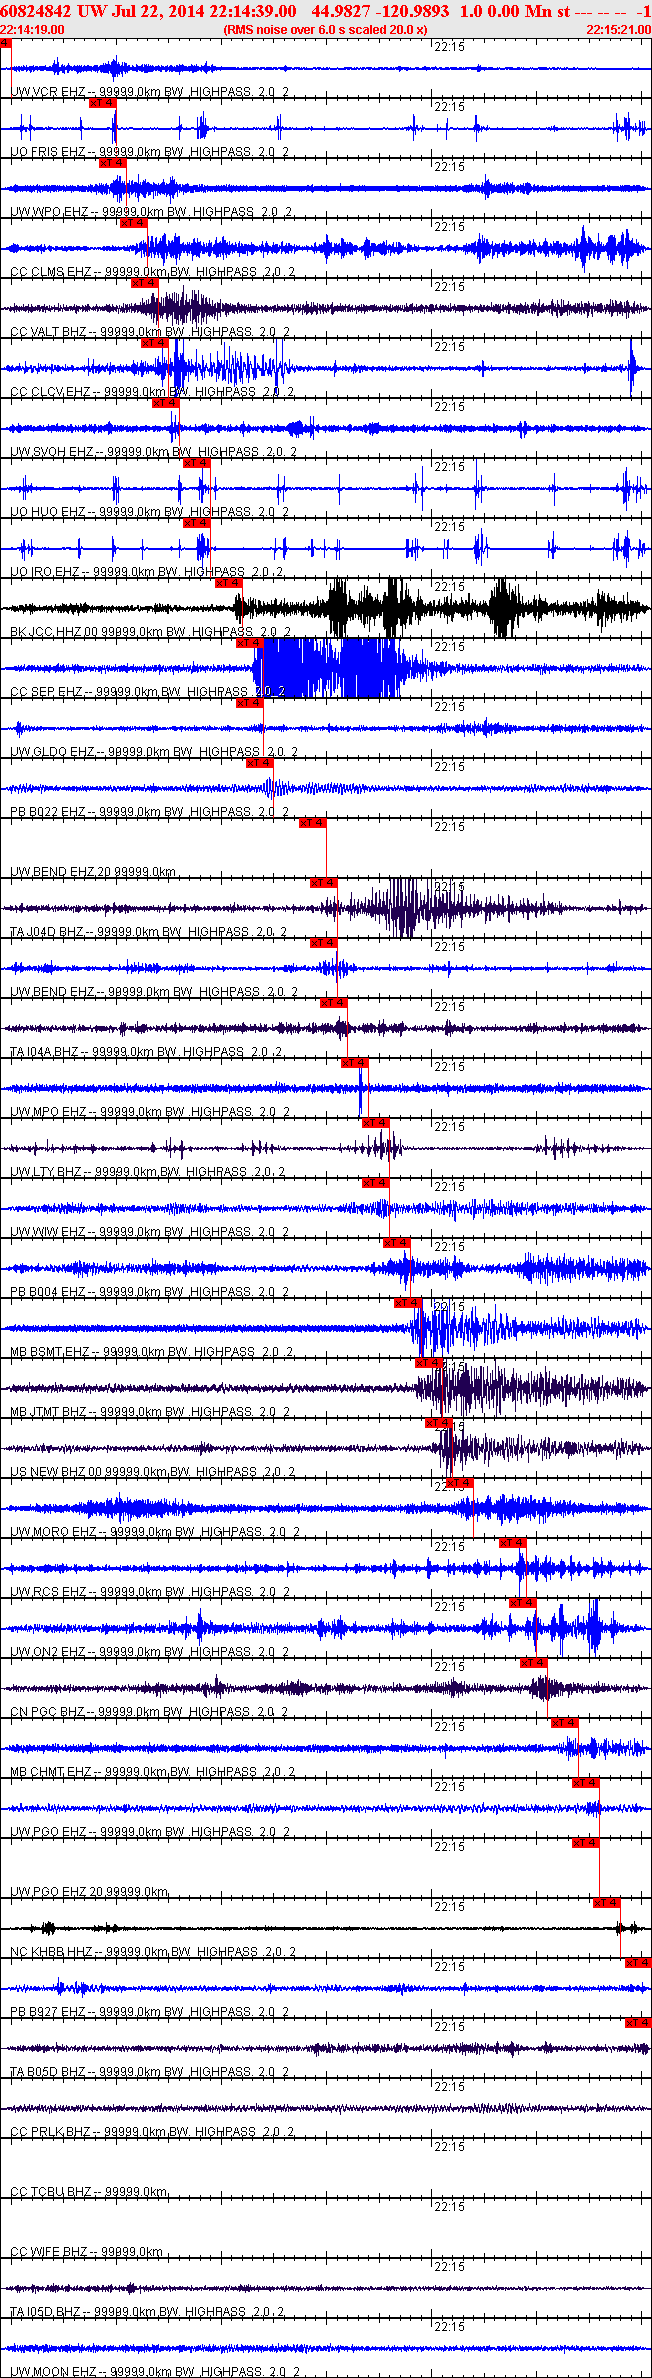652x2378 pixels.
Task: Select the PB B022 EHZ trace label
Action: (x=150, y=812)
